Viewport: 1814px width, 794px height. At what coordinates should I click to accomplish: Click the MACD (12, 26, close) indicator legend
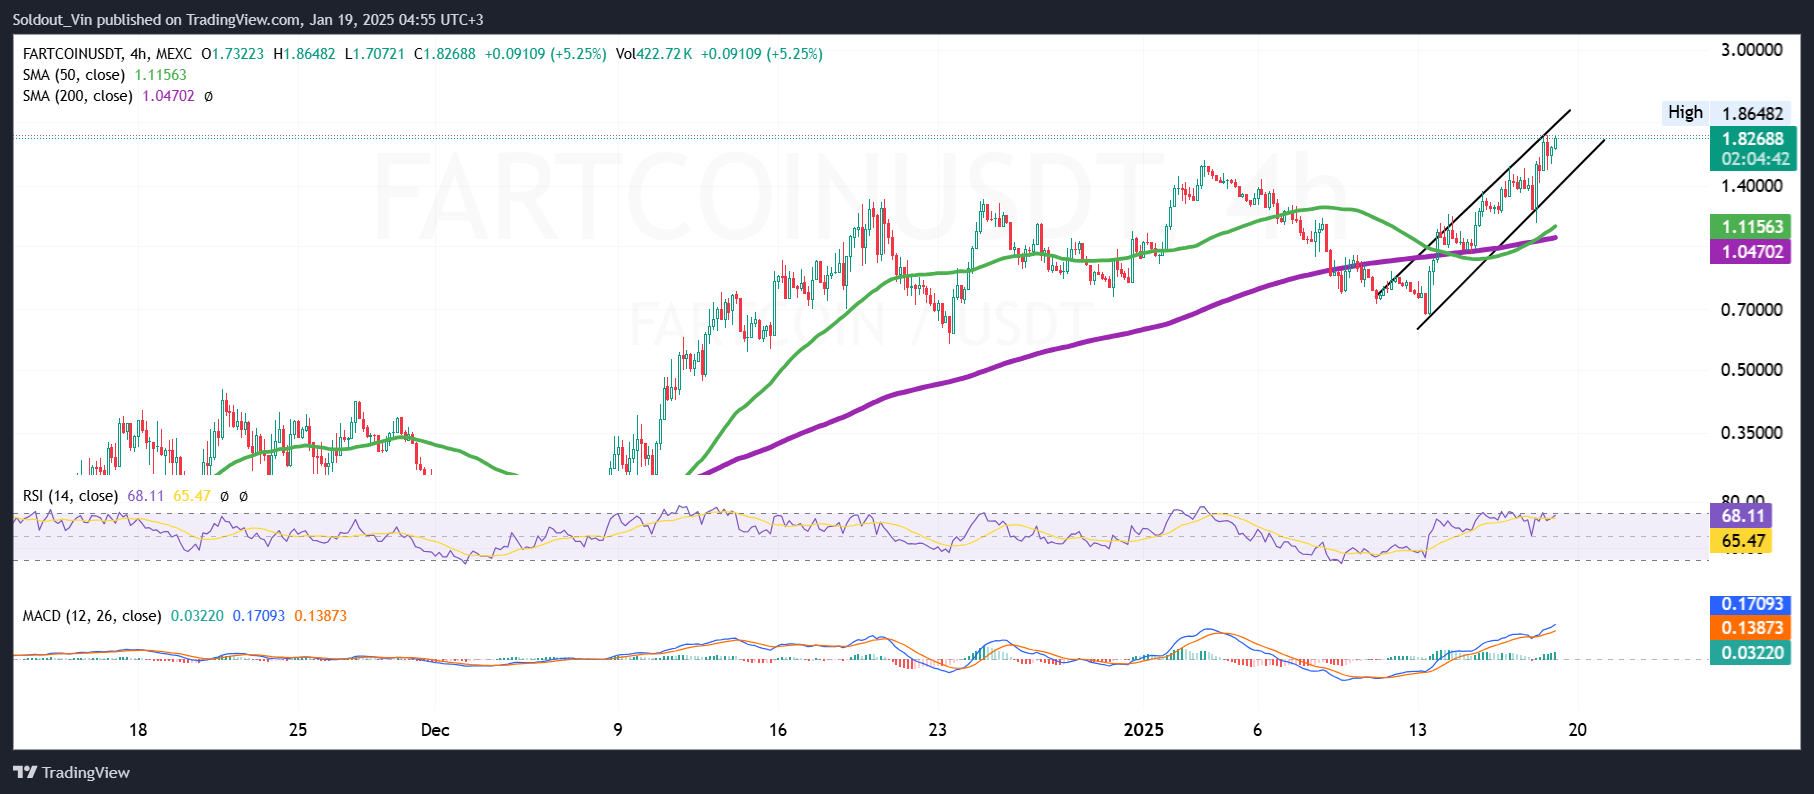(92, 616)
